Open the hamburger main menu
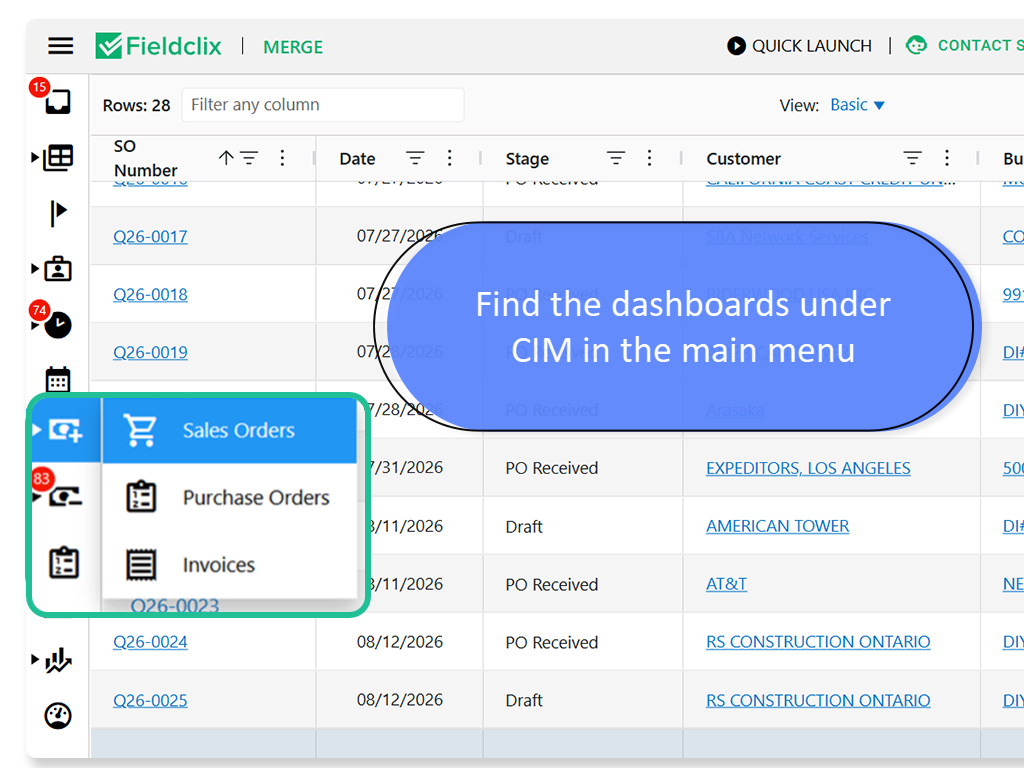The image size is (1024, 768). 60,46
